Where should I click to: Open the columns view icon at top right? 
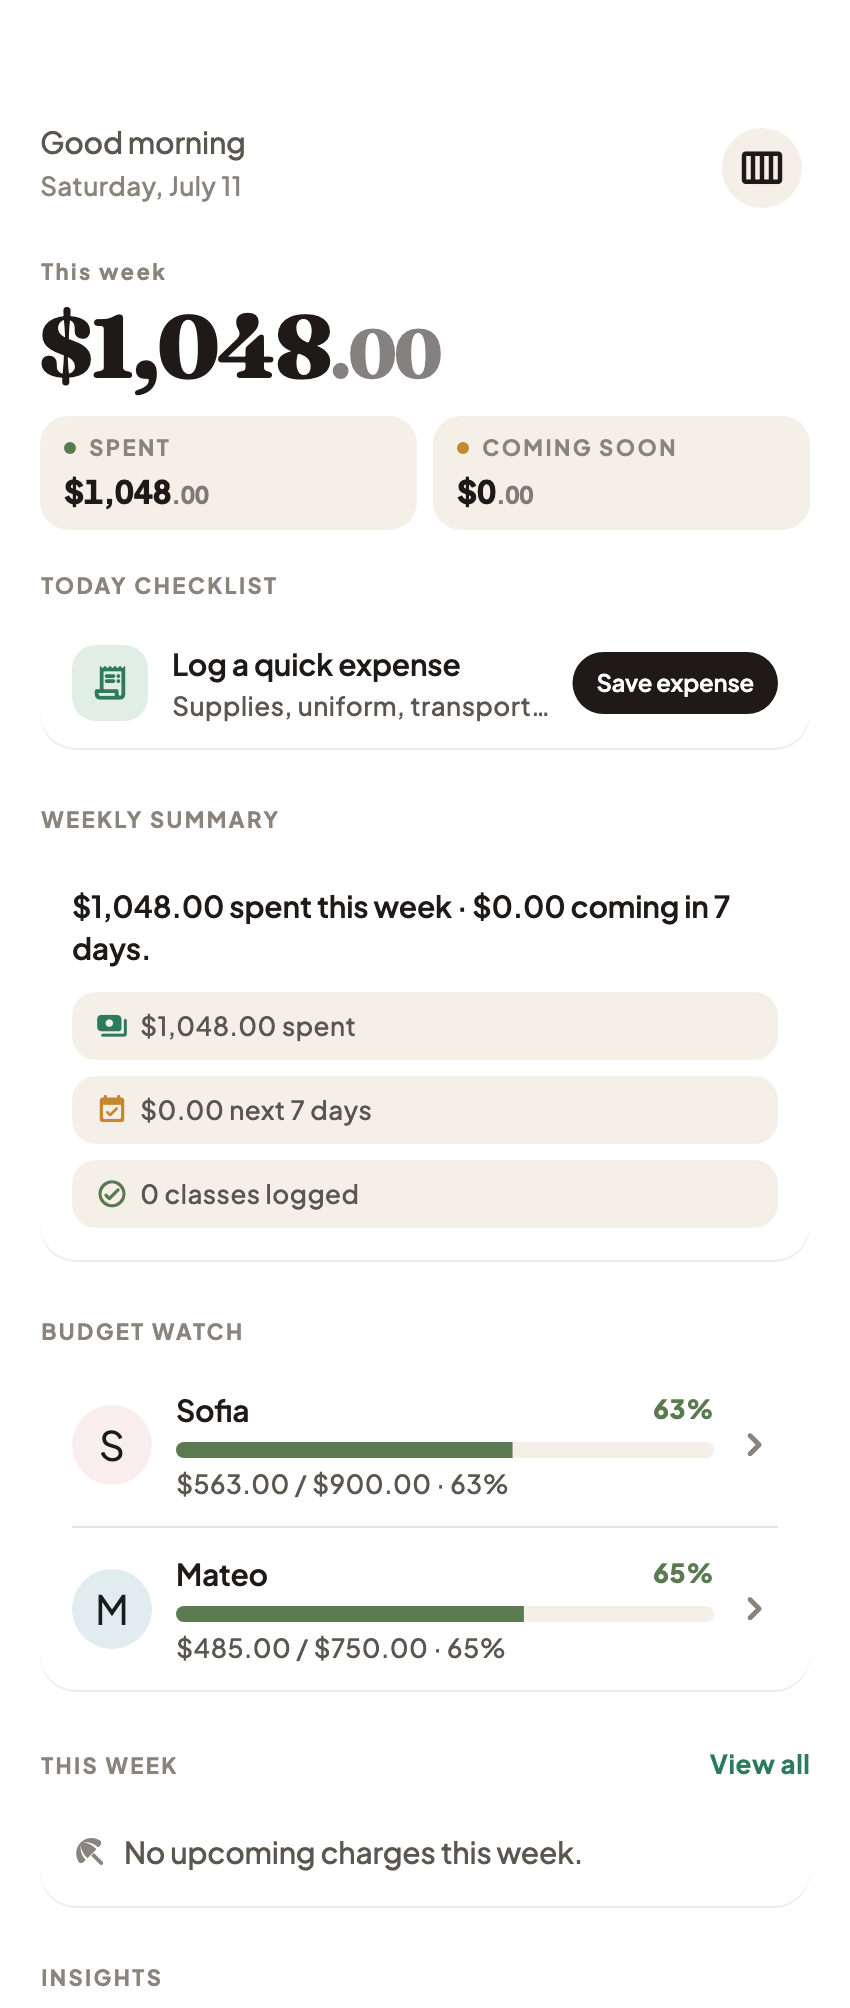click(x=761, y=168)
